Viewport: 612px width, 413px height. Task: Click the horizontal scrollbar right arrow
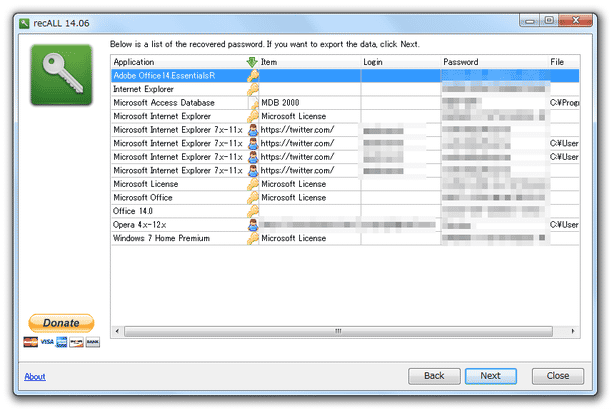[573, 331]
